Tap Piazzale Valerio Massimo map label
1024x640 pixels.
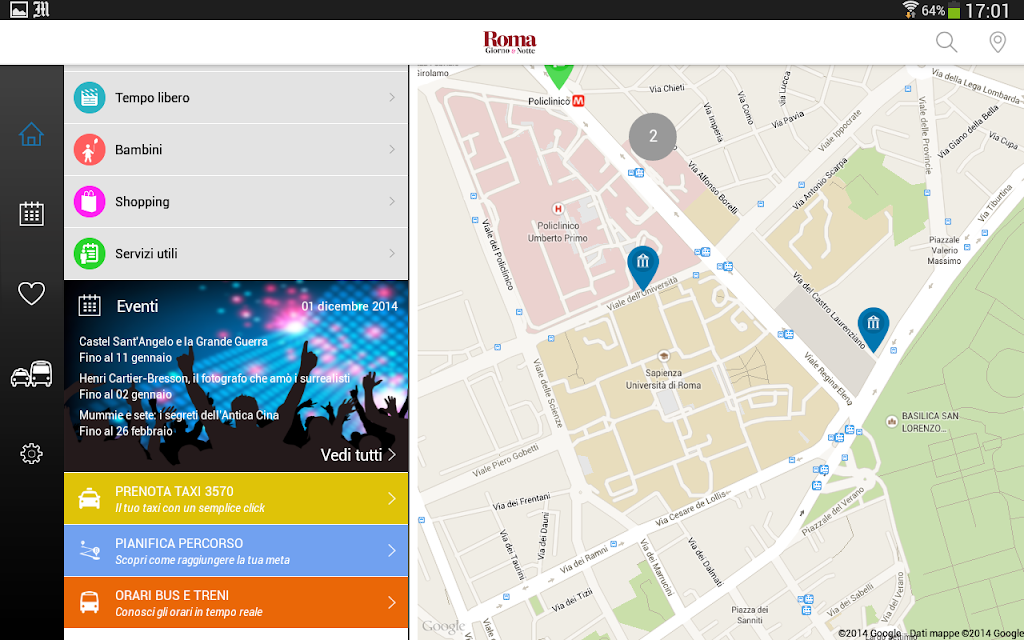point(944,250)
